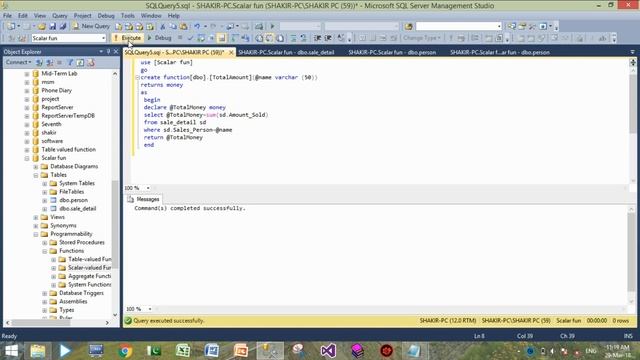Select Results to File mode
Viewport: 640px width, 360px height.
point(280,38)
